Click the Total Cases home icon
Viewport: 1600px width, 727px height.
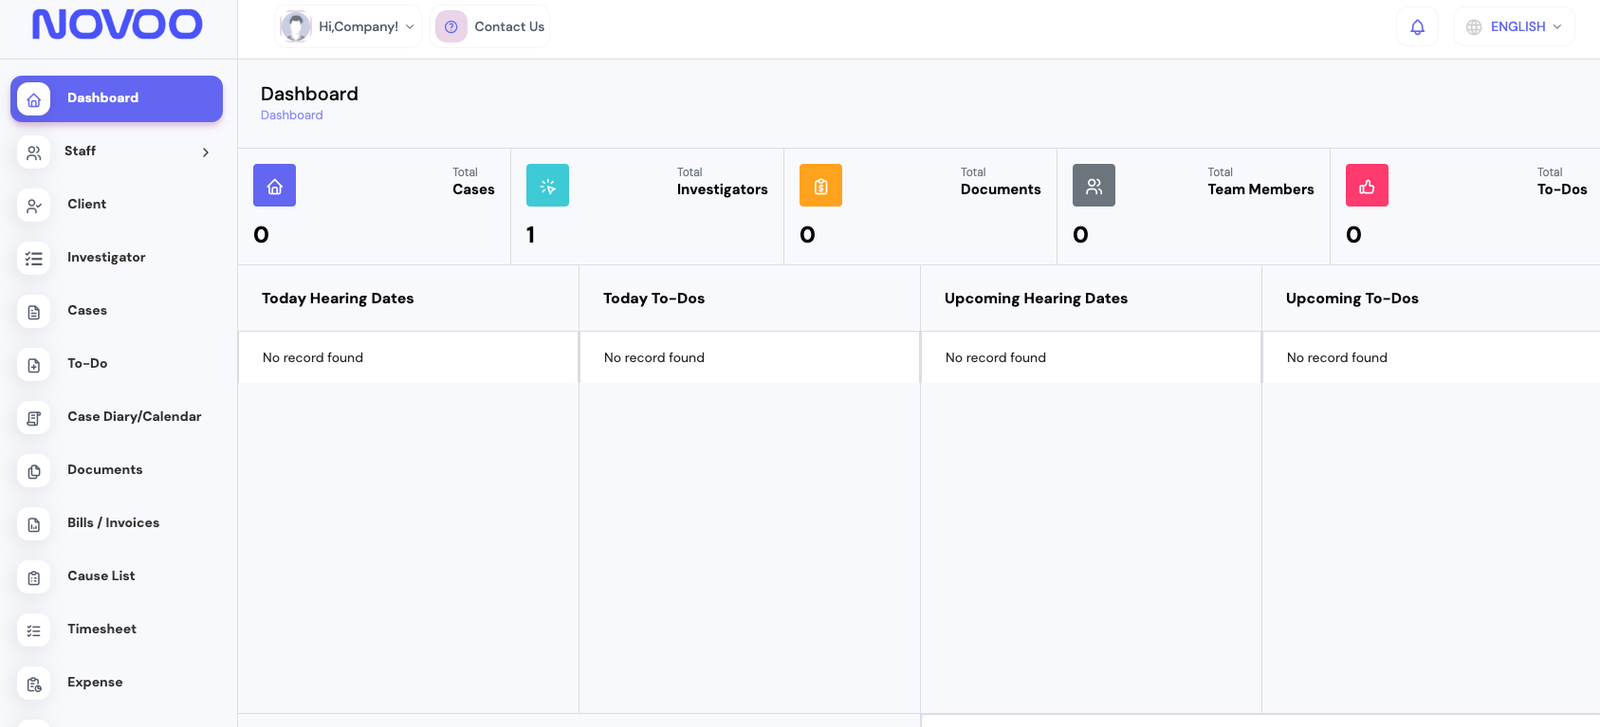274,186
